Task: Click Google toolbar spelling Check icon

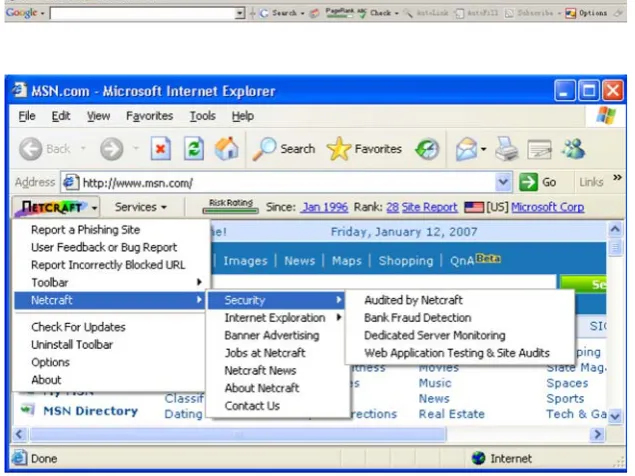Action: (x=362, y=13)
